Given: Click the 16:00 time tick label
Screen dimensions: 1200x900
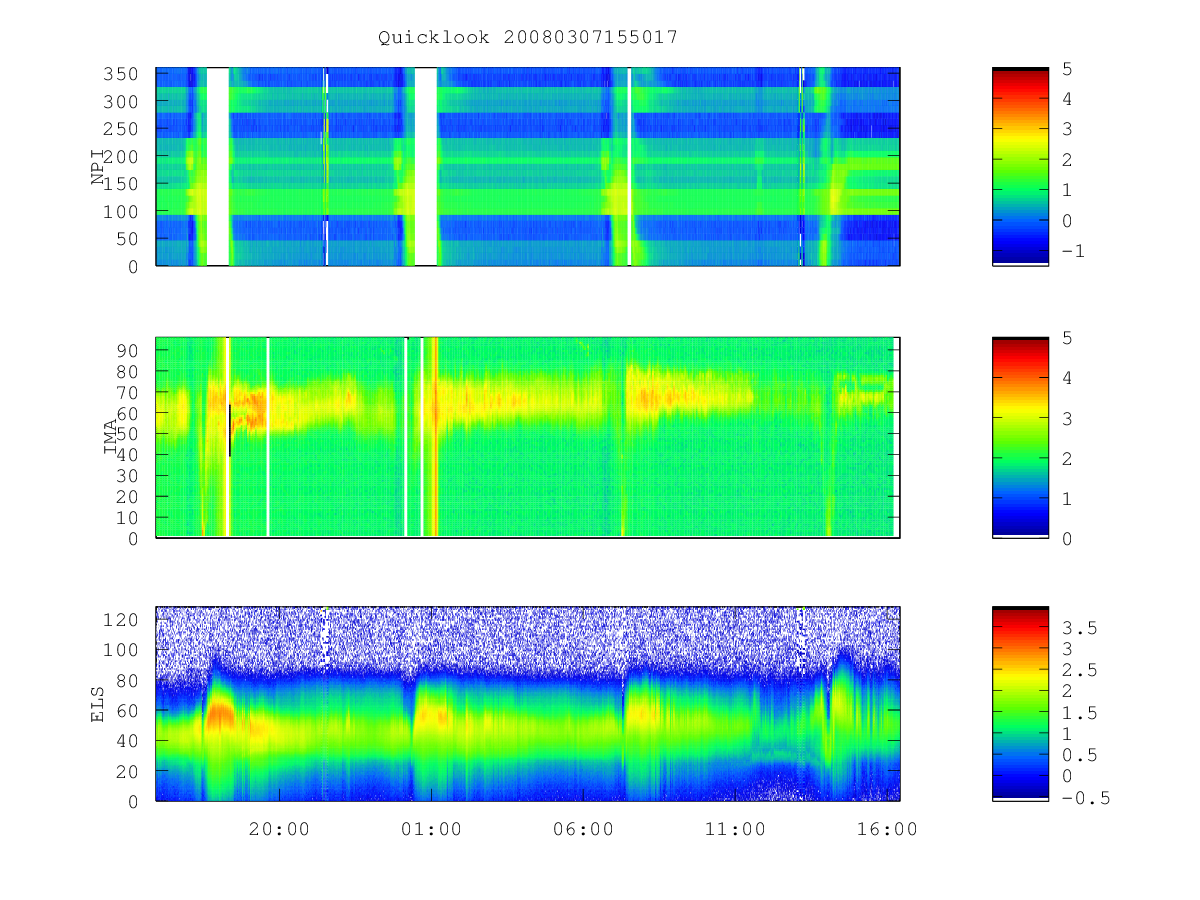Looking at the screenshot, I should (x=888, y=829).
